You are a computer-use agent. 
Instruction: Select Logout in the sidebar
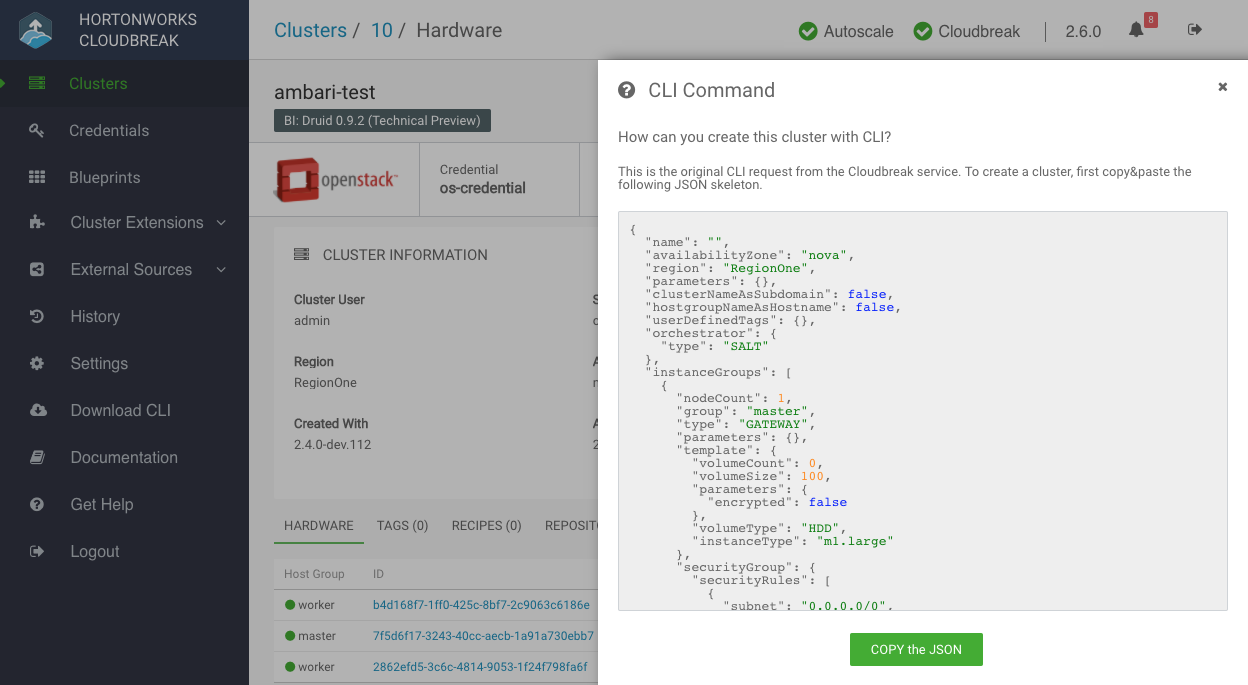point(95,551)
